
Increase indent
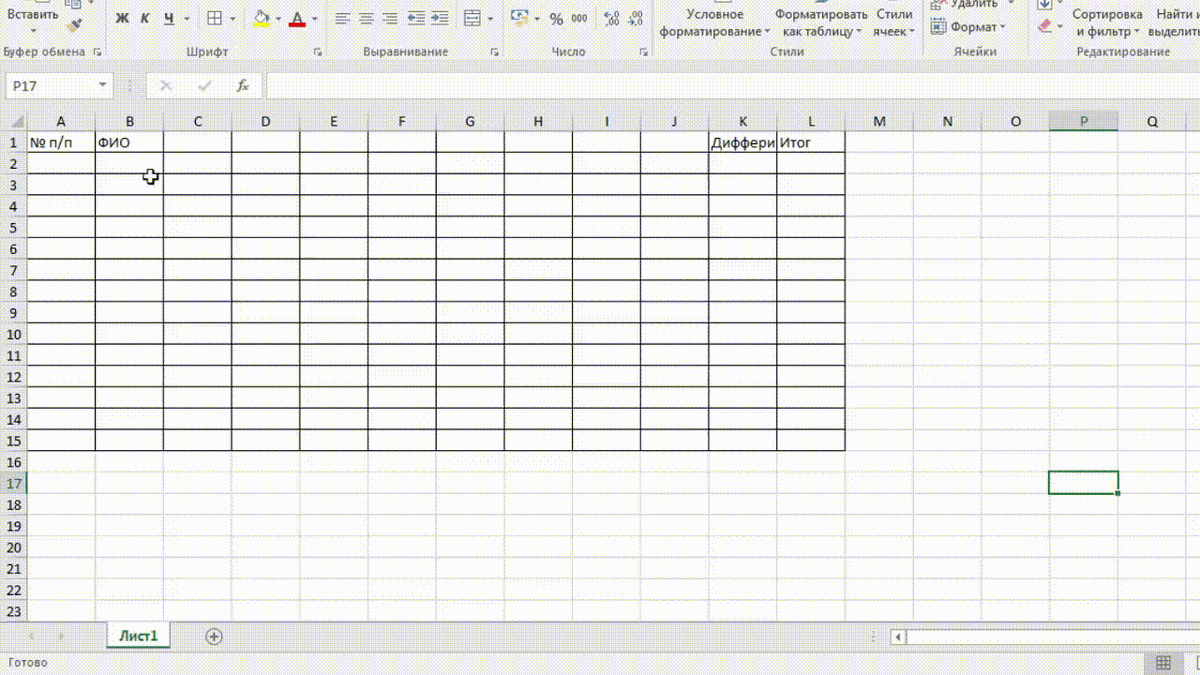439,19
